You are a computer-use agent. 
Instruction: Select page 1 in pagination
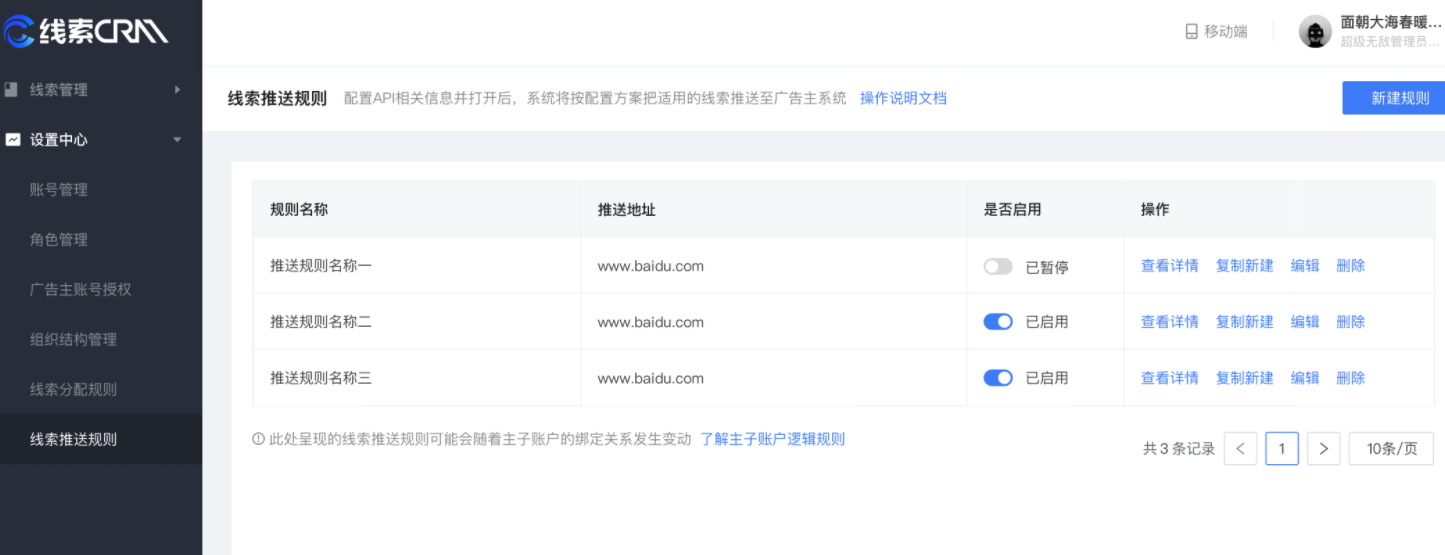click(1282, 449)
